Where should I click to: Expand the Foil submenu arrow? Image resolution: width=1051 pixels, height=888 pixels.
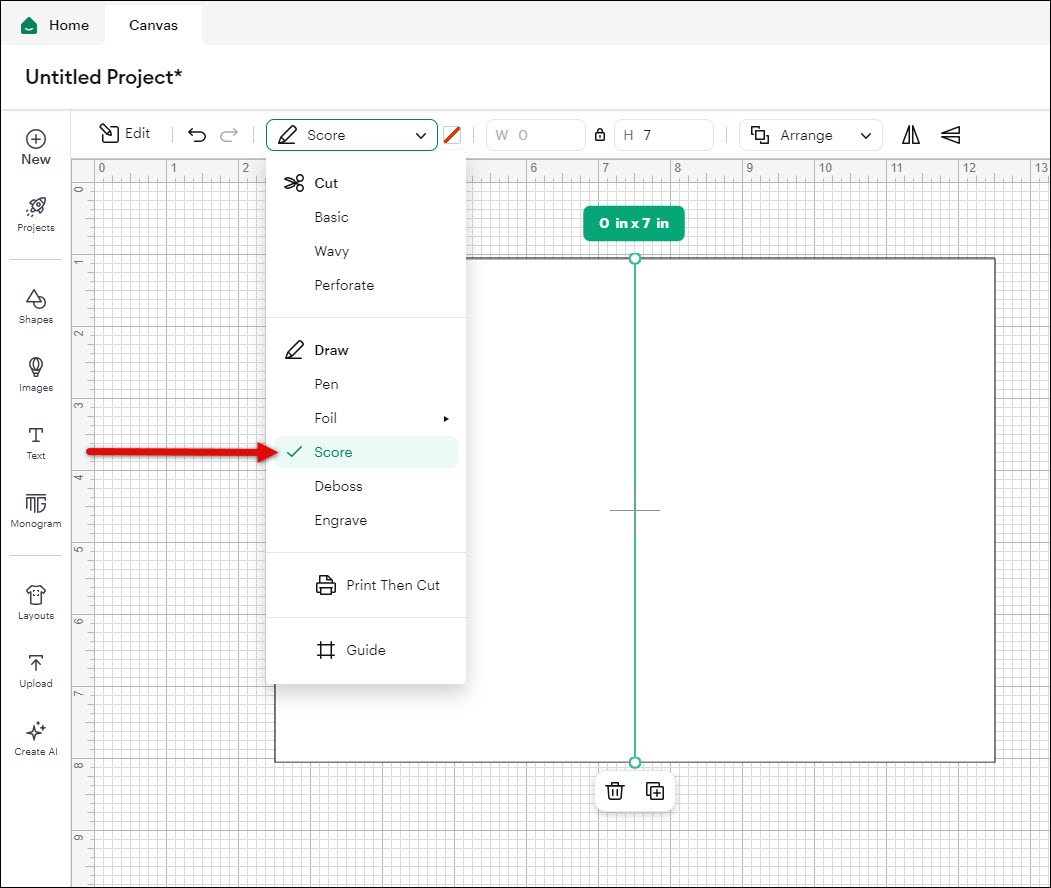pyautogui.click(x=446, y=419)
